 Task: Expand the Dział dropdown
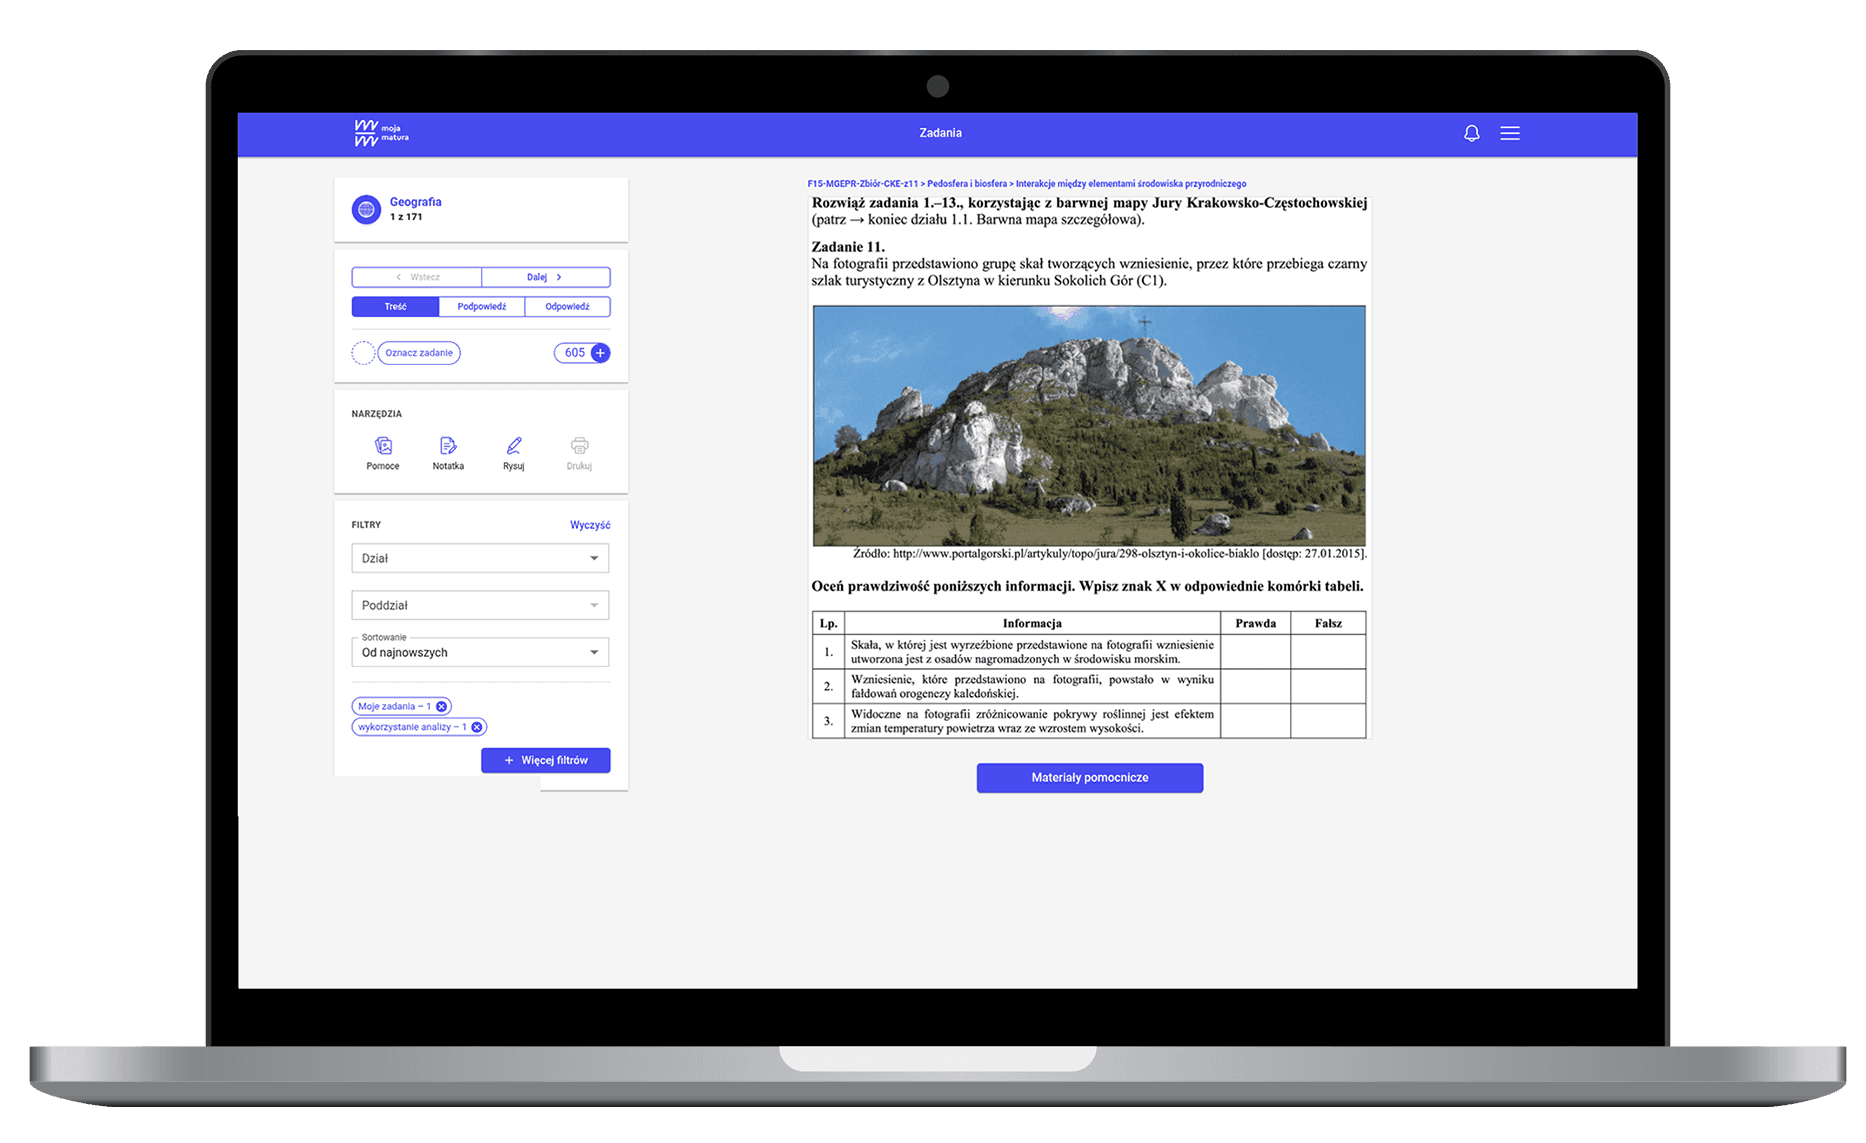coord(480,558)
